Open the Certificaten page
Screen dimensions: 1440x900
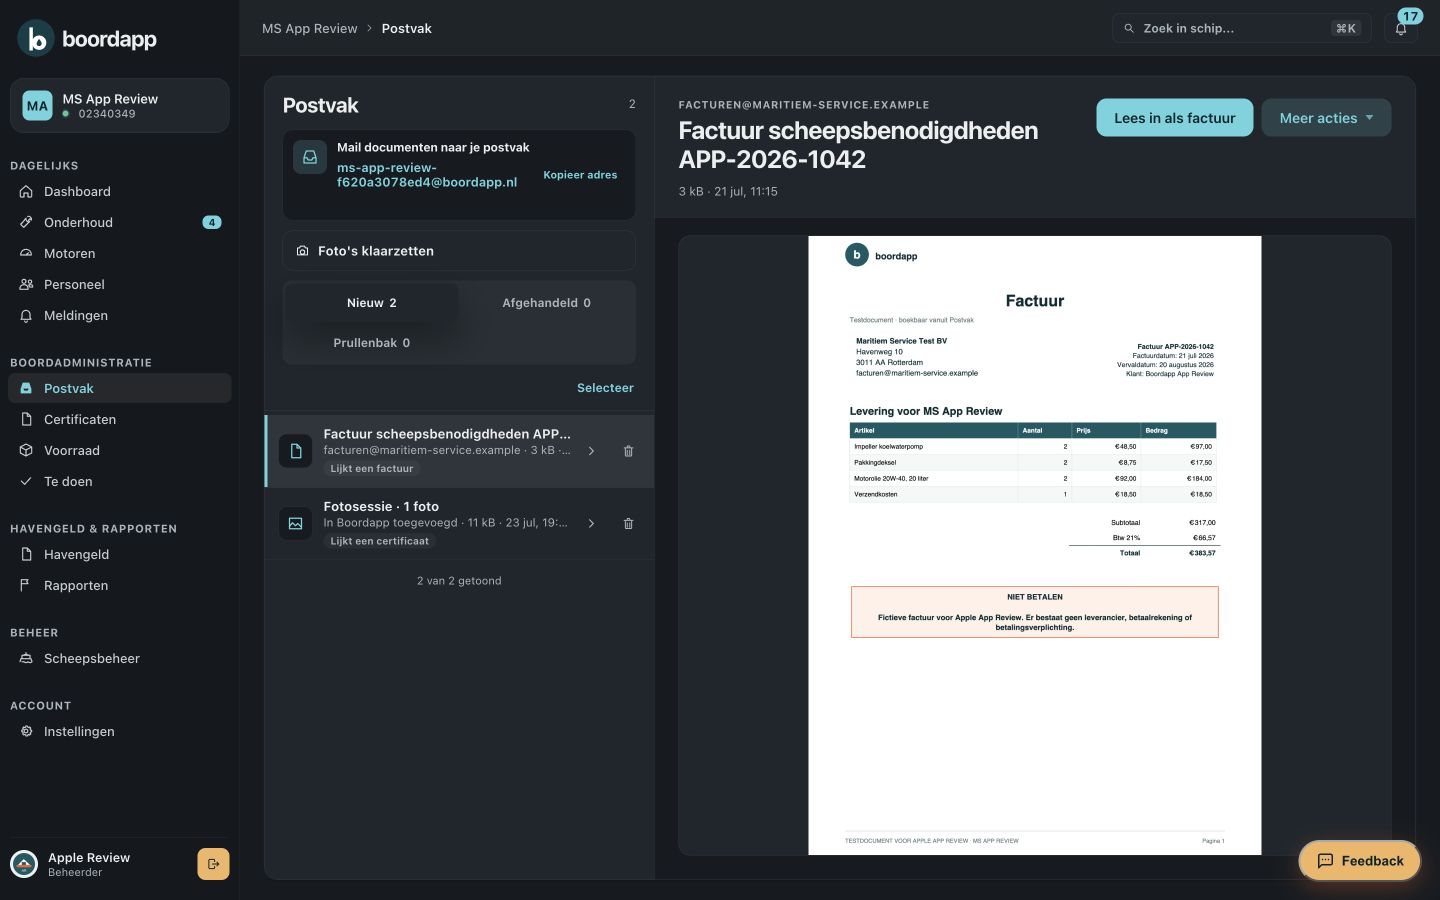[120, 419]
